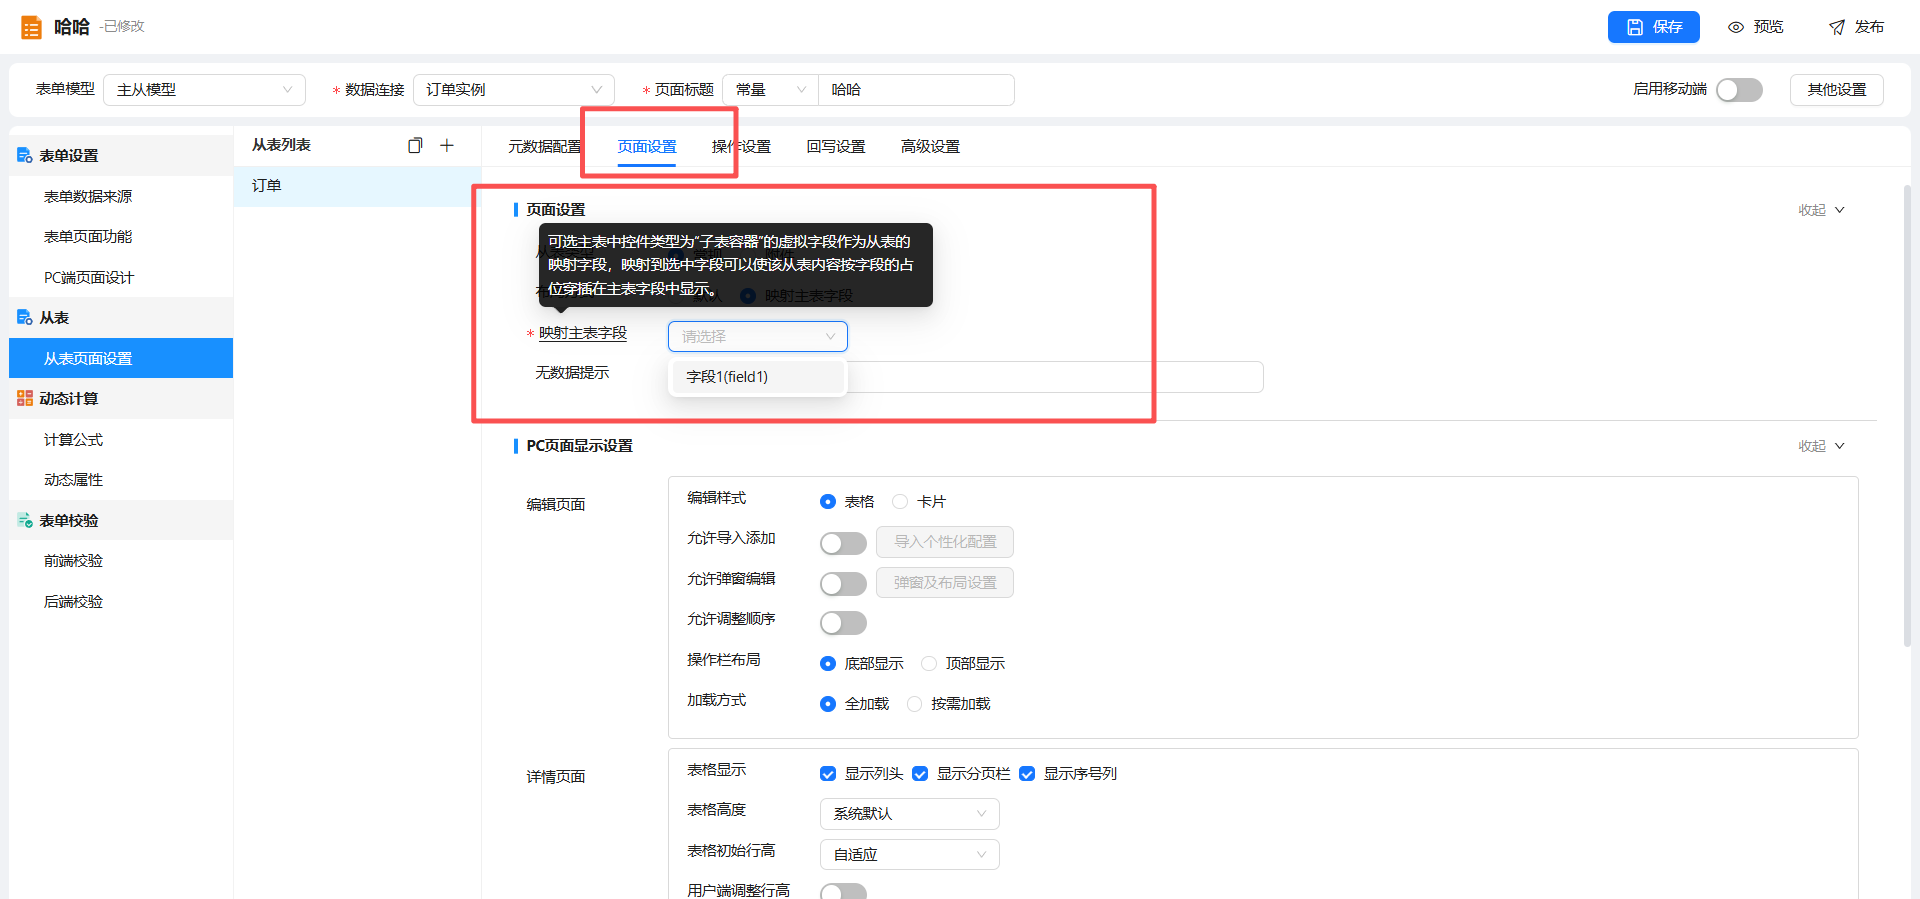Enable the 允许调整顺序 switch
Viewport: 1920px width, 899px height.
[843, 623]
